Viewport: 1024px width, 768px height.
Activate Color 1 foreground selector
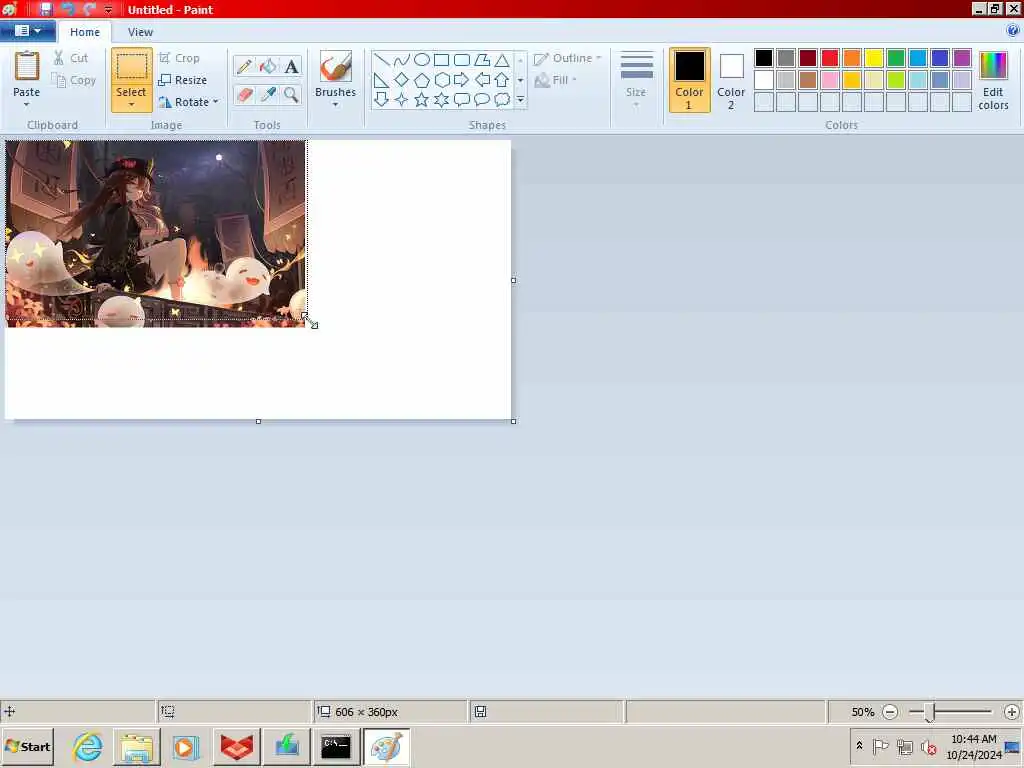690,80
